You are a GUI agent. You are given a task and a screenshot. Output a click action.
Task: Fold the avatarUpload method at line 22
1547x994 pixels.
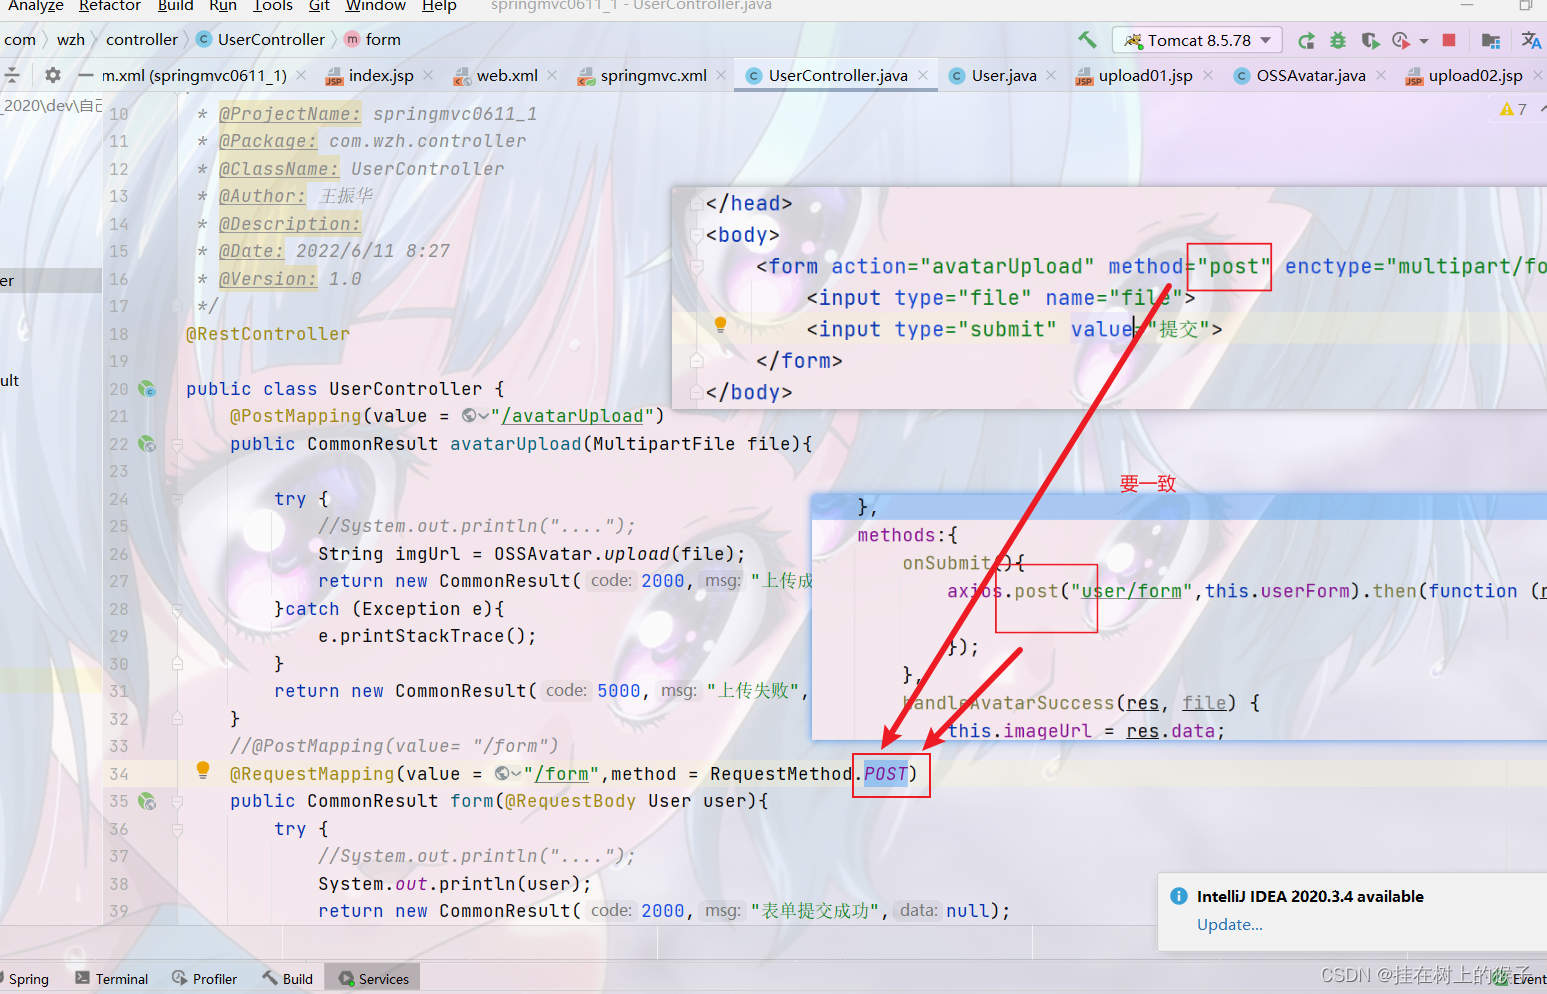[177, 444]
